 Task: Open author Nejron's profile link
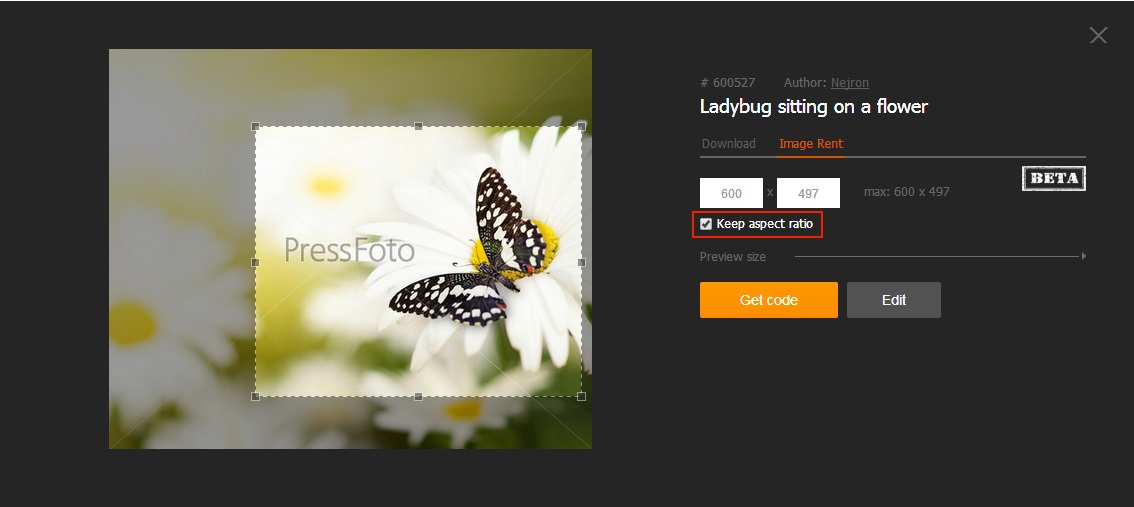click(850, 83)
